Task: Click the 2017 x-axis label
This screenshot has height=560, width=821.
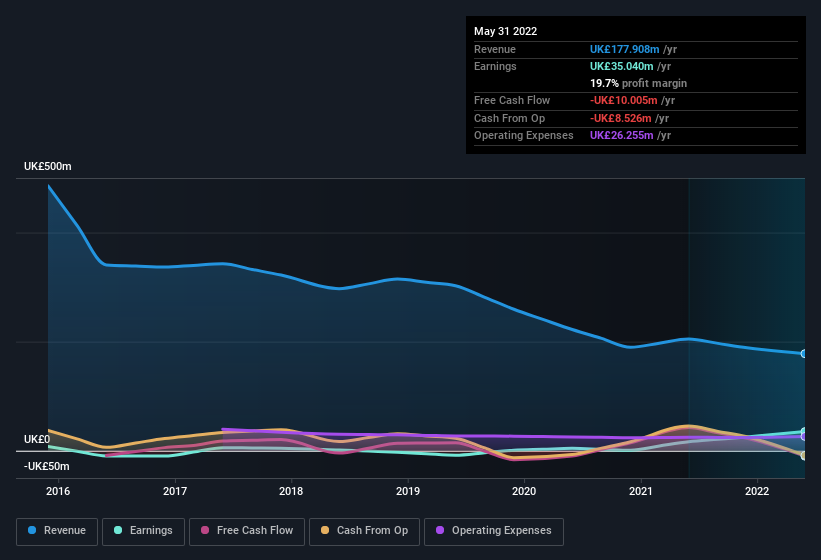Action: pos(175,491)
